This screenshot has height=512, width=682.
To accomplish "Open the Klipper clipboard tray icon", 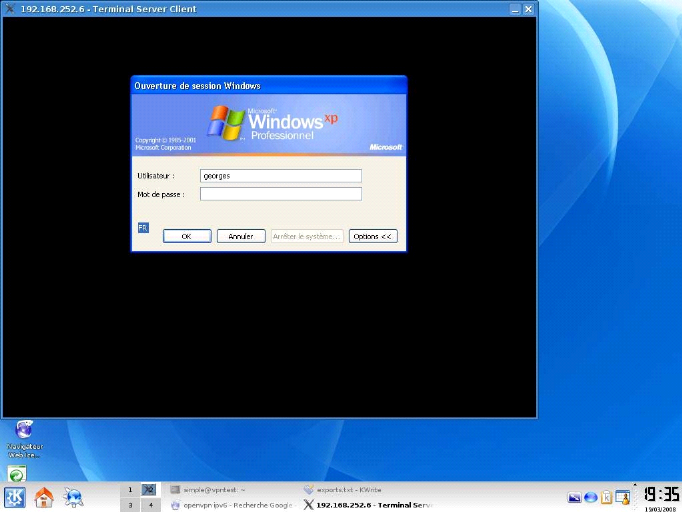I will point(606,497).
